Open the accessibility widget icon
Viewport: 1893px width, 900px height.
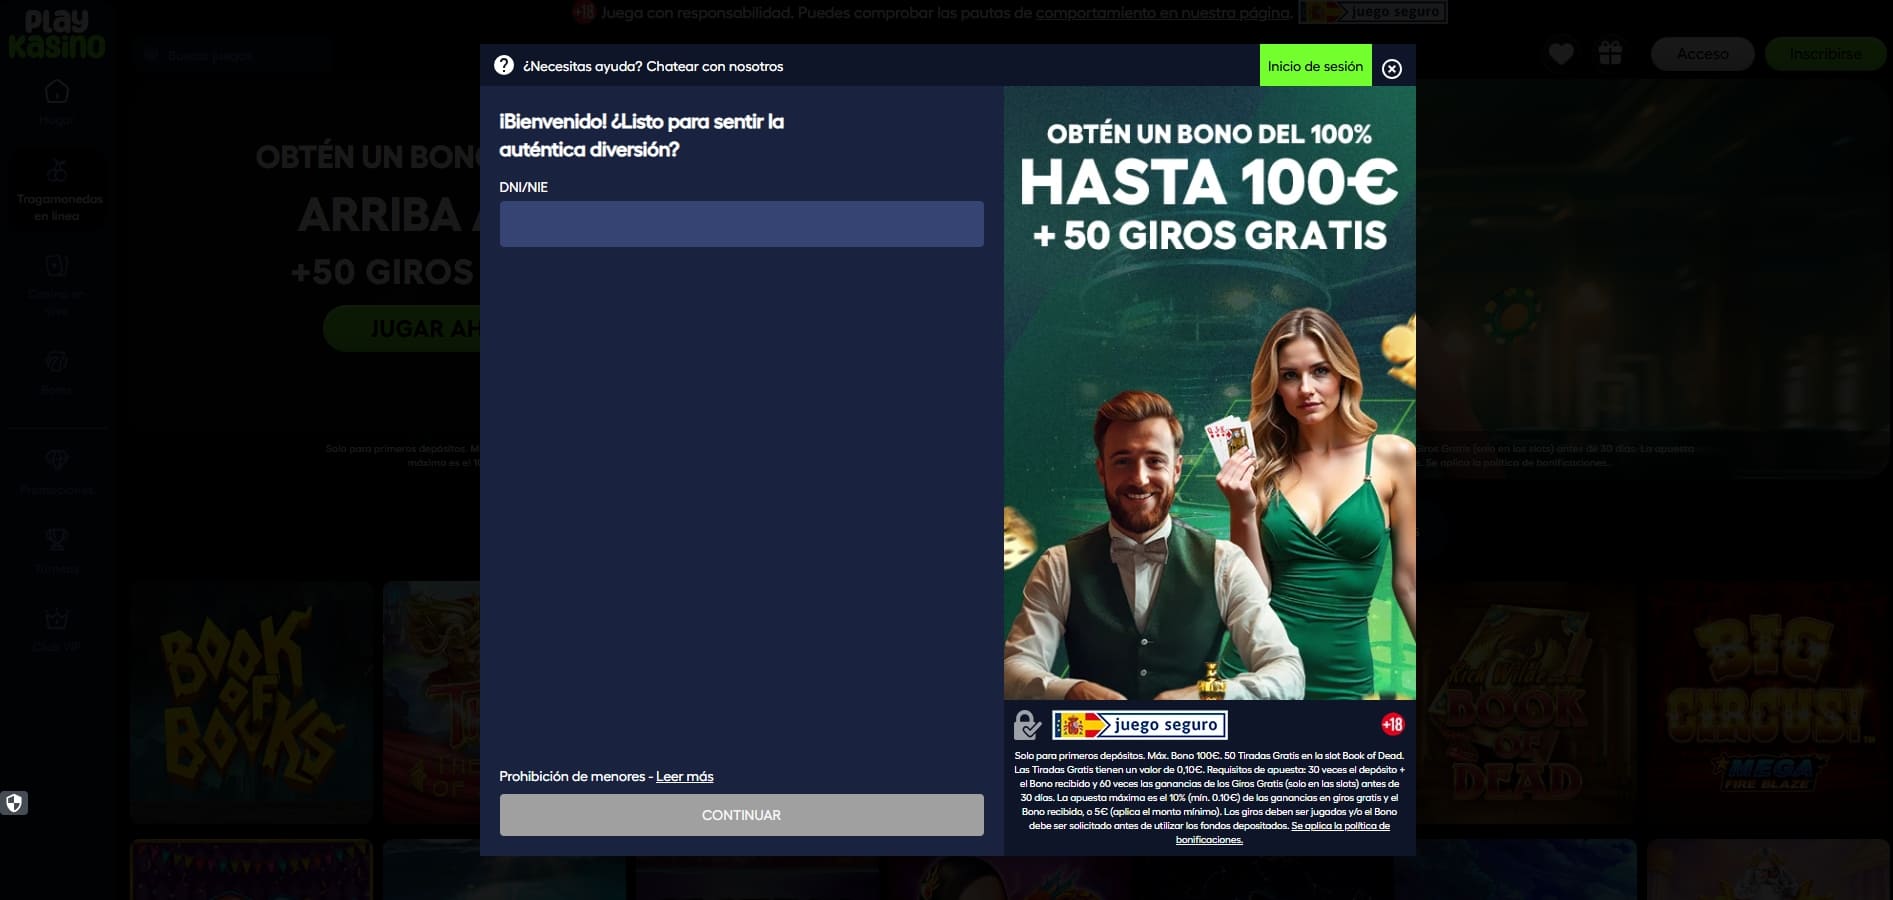point(14,802)
